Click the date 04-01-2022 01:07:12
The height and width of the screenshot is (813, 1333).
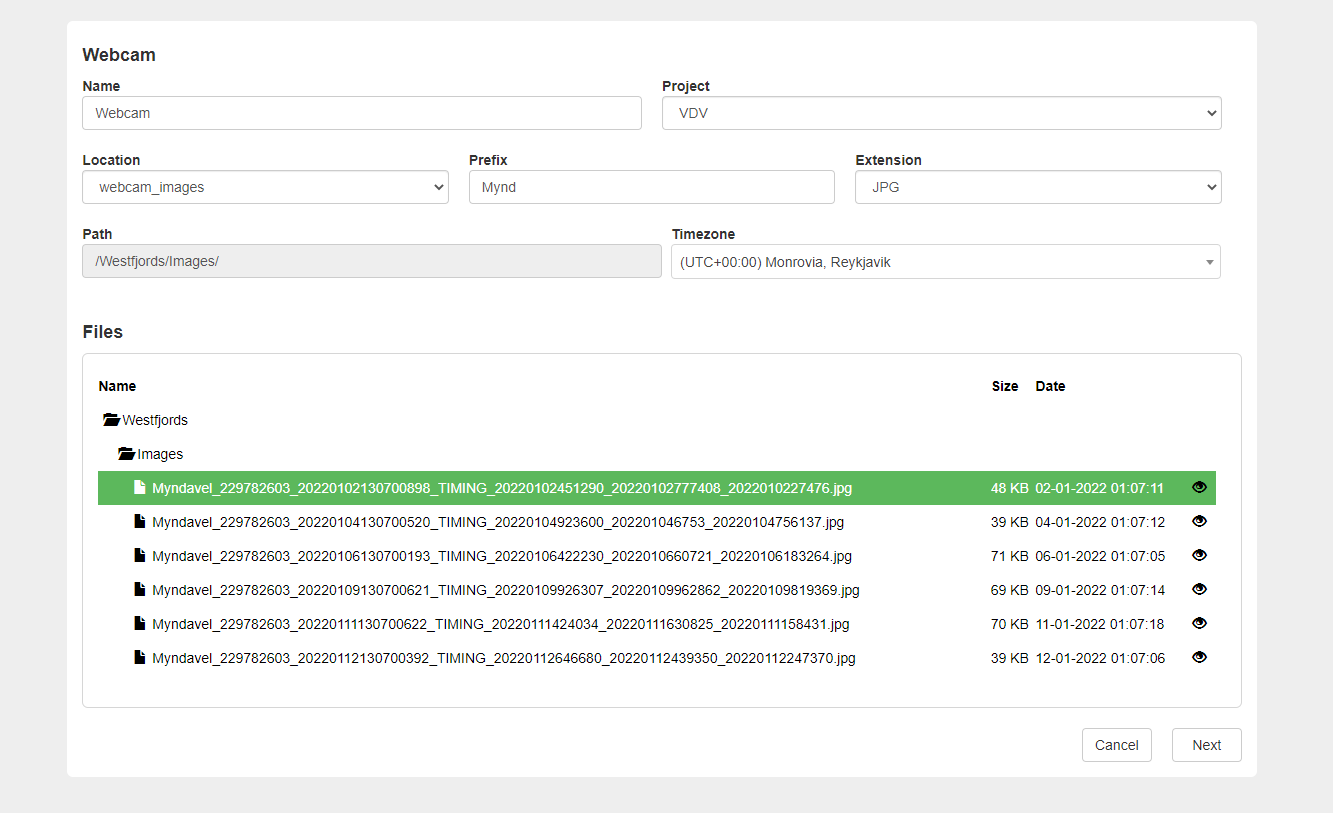coord(1100,522)
